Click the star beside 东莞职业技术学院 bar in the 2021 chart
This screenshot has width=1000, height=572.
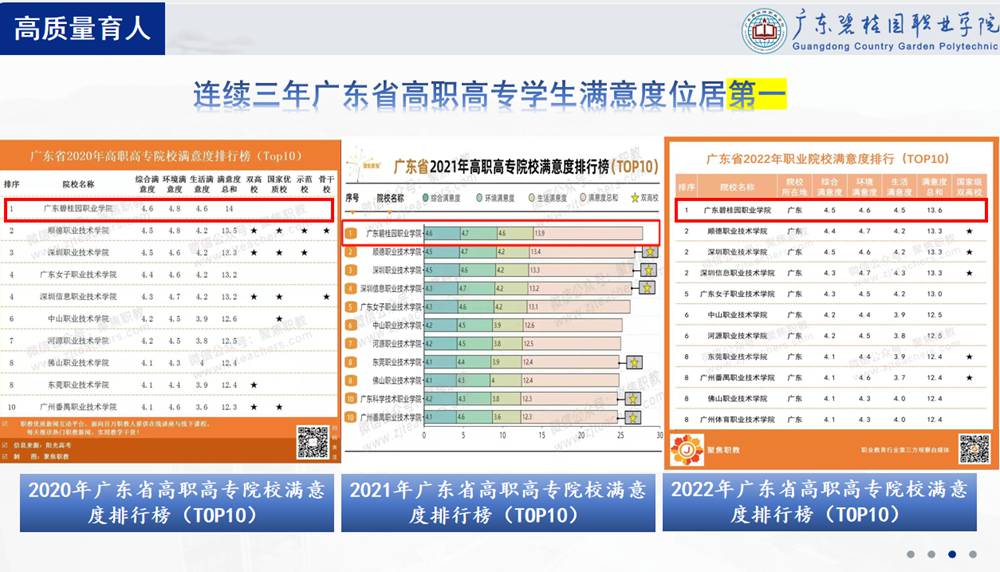click(x=634, y=362)
